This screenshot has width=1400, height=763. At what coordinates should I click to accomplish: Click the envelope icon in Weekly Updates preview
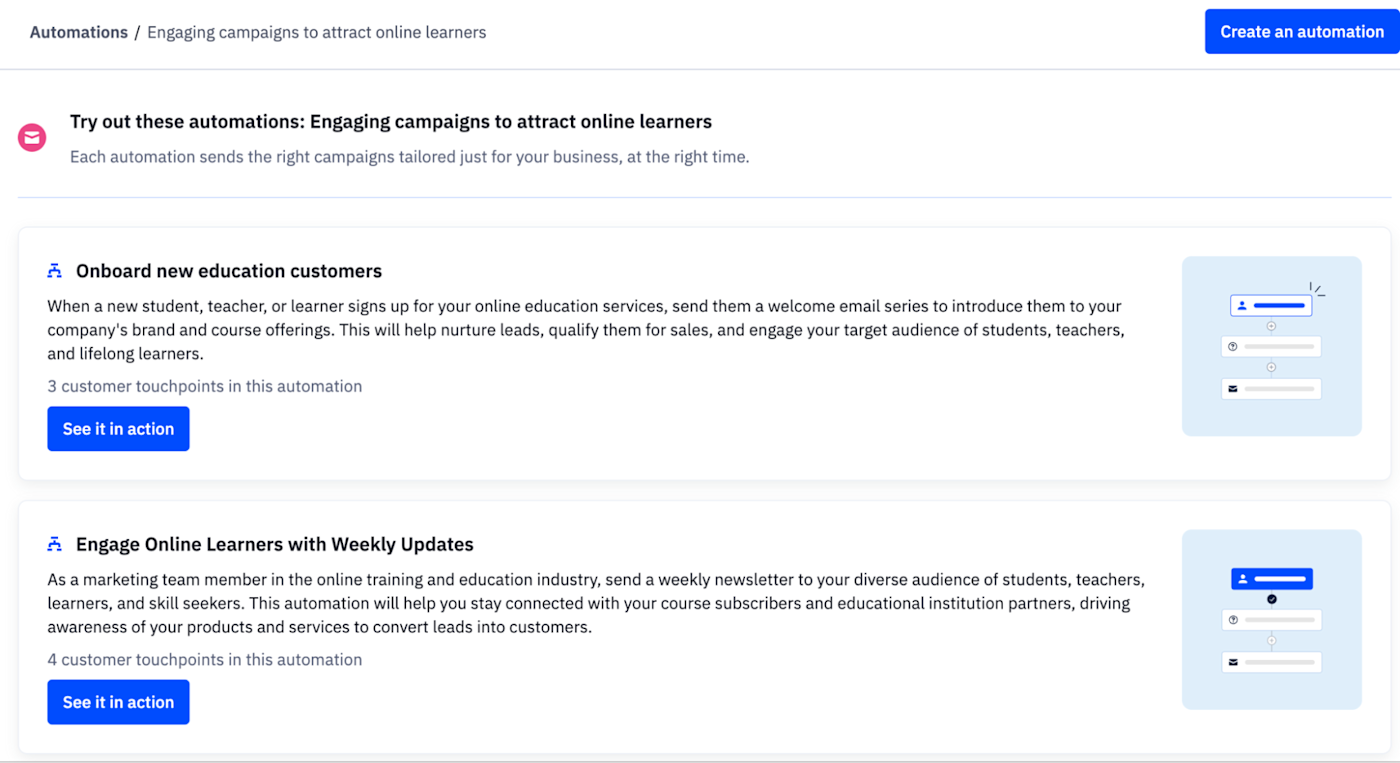click(1233, 662)
